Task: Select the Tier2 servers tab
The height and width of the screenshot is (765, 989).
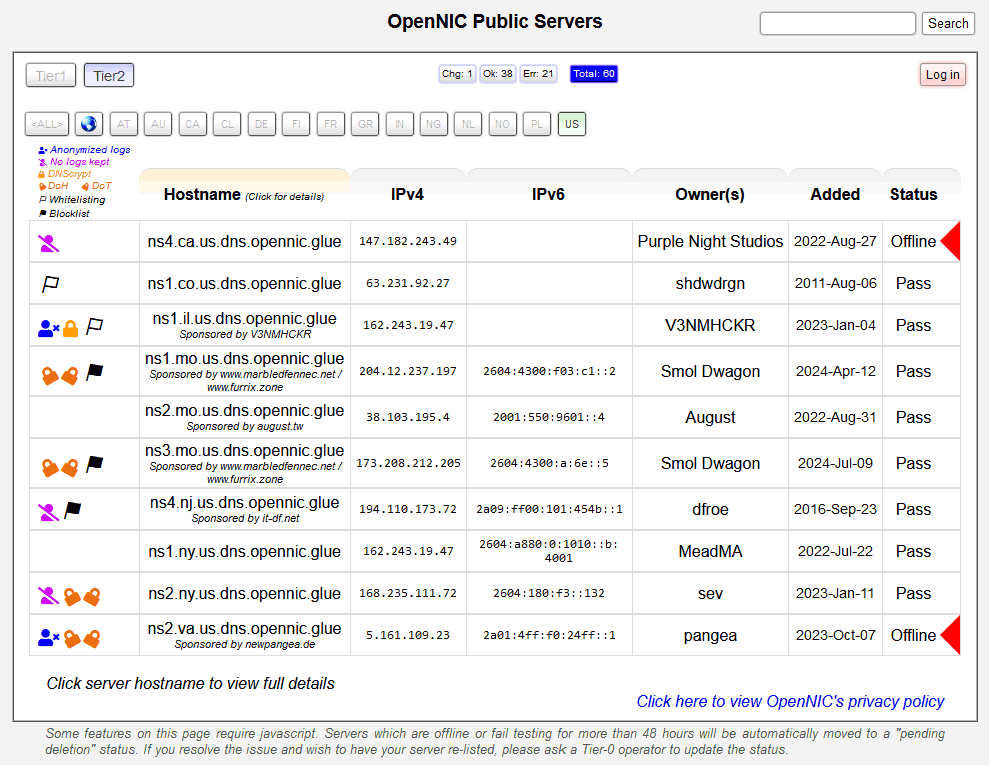Action: (x=108, y=76)
